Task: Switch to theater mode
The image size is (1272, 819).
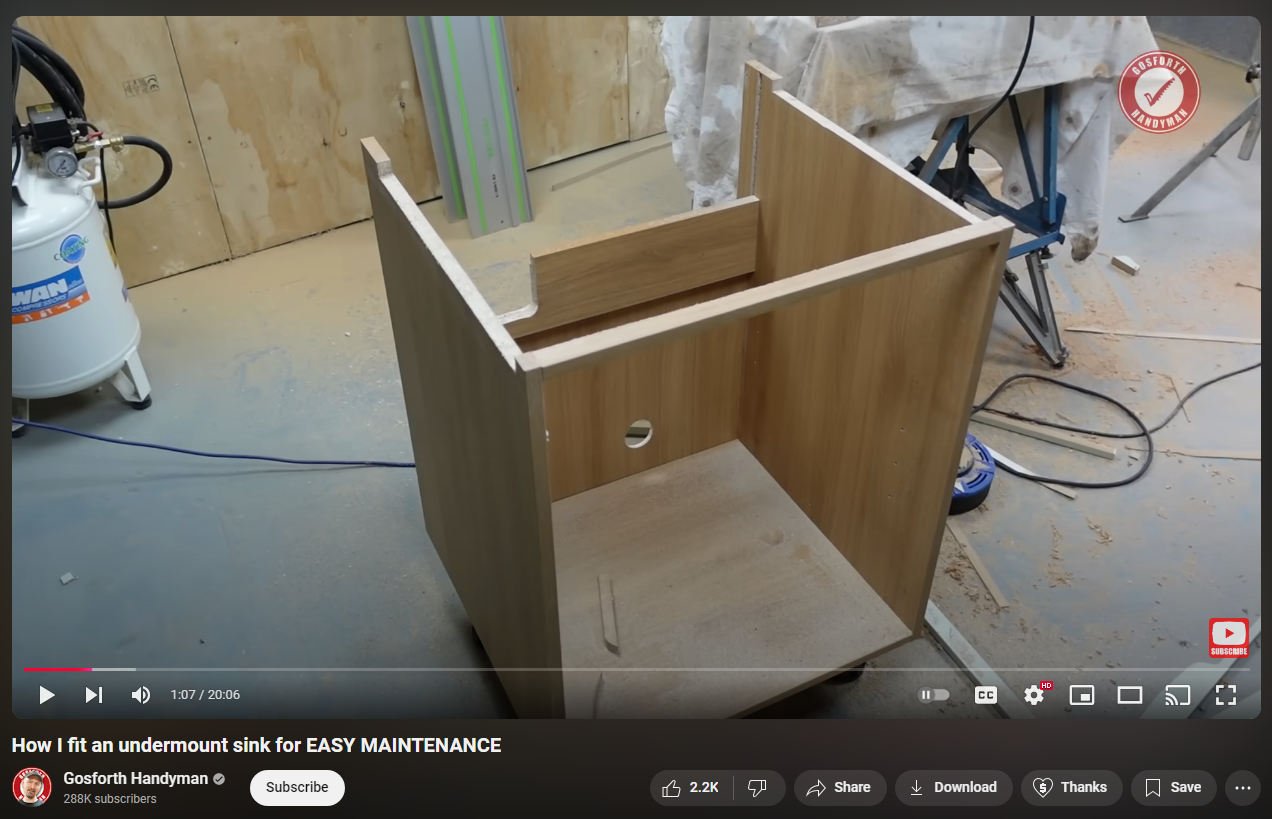Action: coord(1130,695)
